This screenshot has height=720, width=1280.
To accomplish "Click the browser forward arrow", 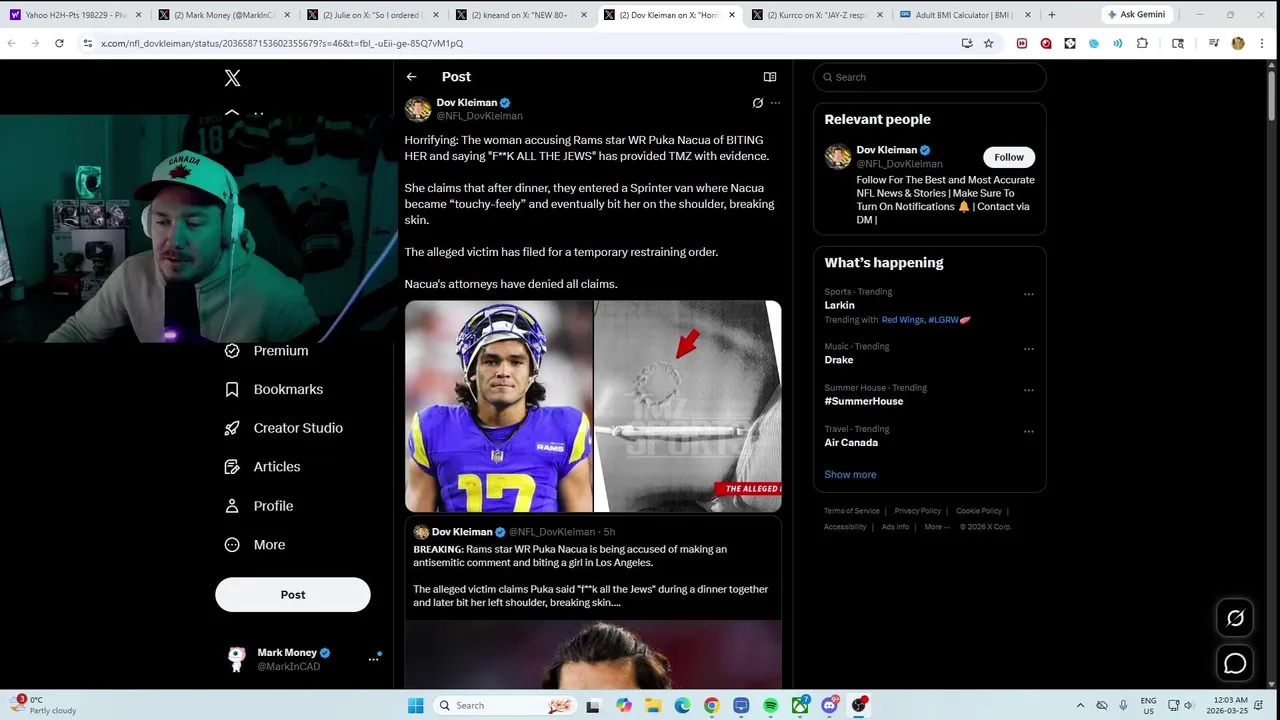I will 35,43.
